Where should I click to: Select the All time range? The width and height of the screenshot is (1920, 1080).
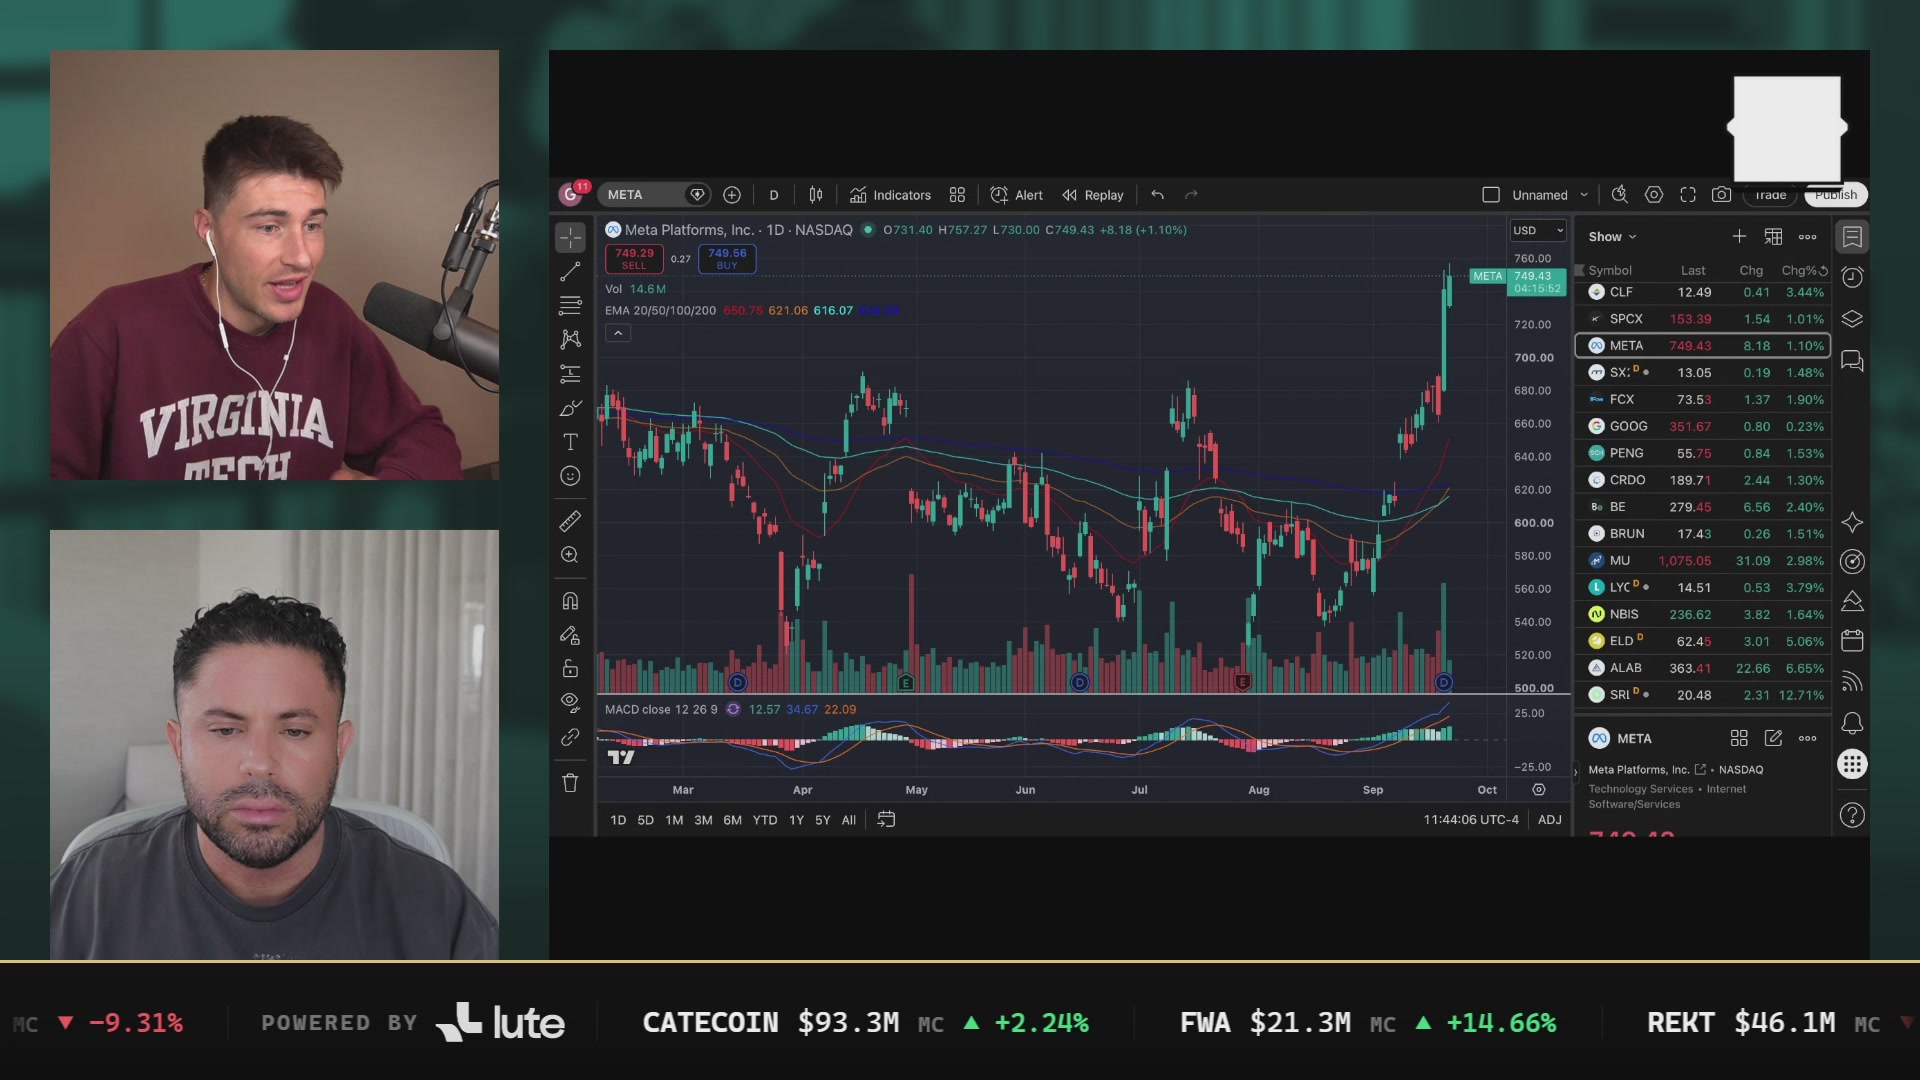click(x=849, y=820)
